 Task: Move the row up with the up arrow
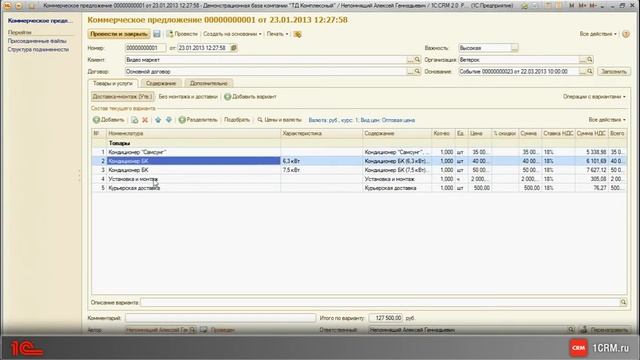click(158, 120)
